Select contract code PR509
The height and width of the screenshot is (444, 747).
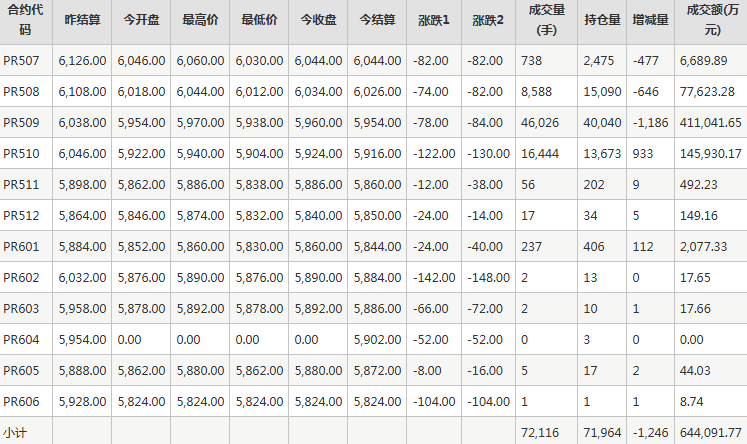coord(21,123)
